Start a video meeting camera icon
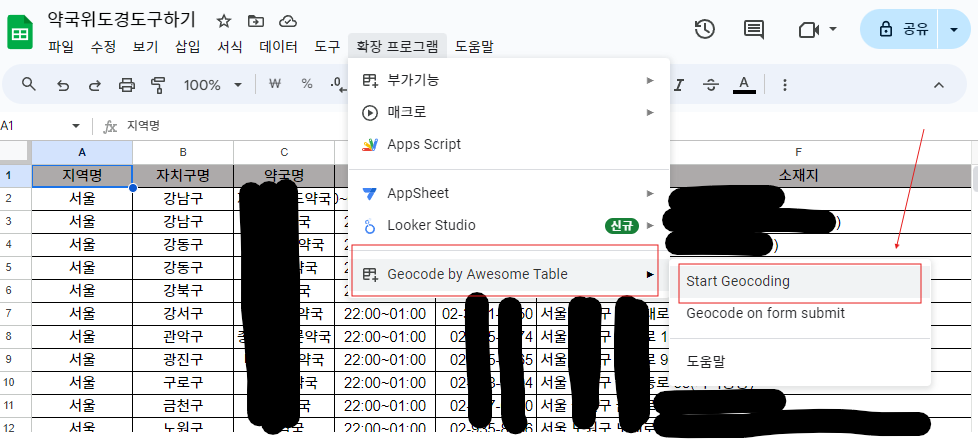The height and width of the screenshot is (439, 978). click(x=808, y=29)
